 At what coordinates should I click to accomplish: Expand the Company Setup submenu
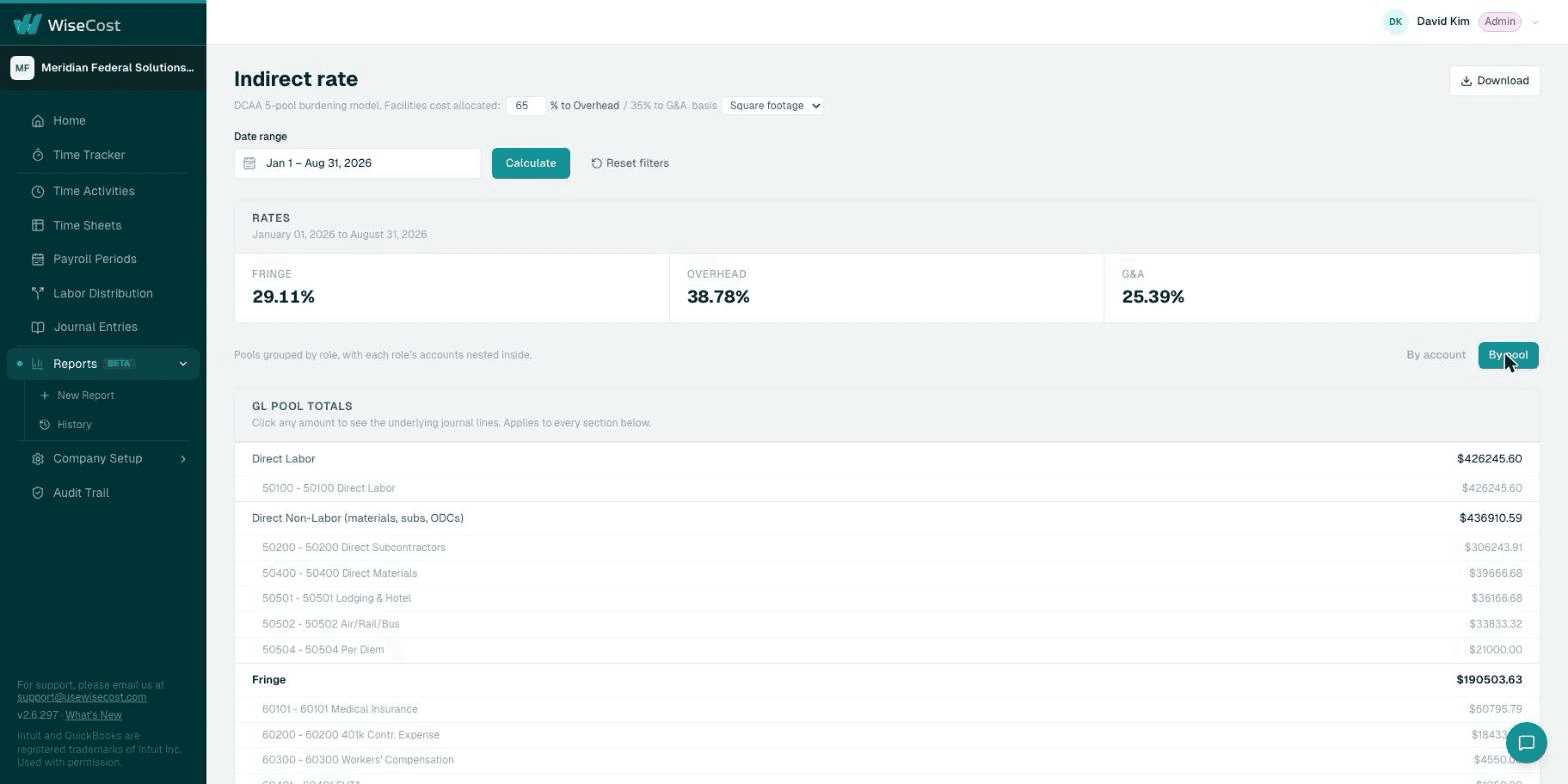point(183,459)
